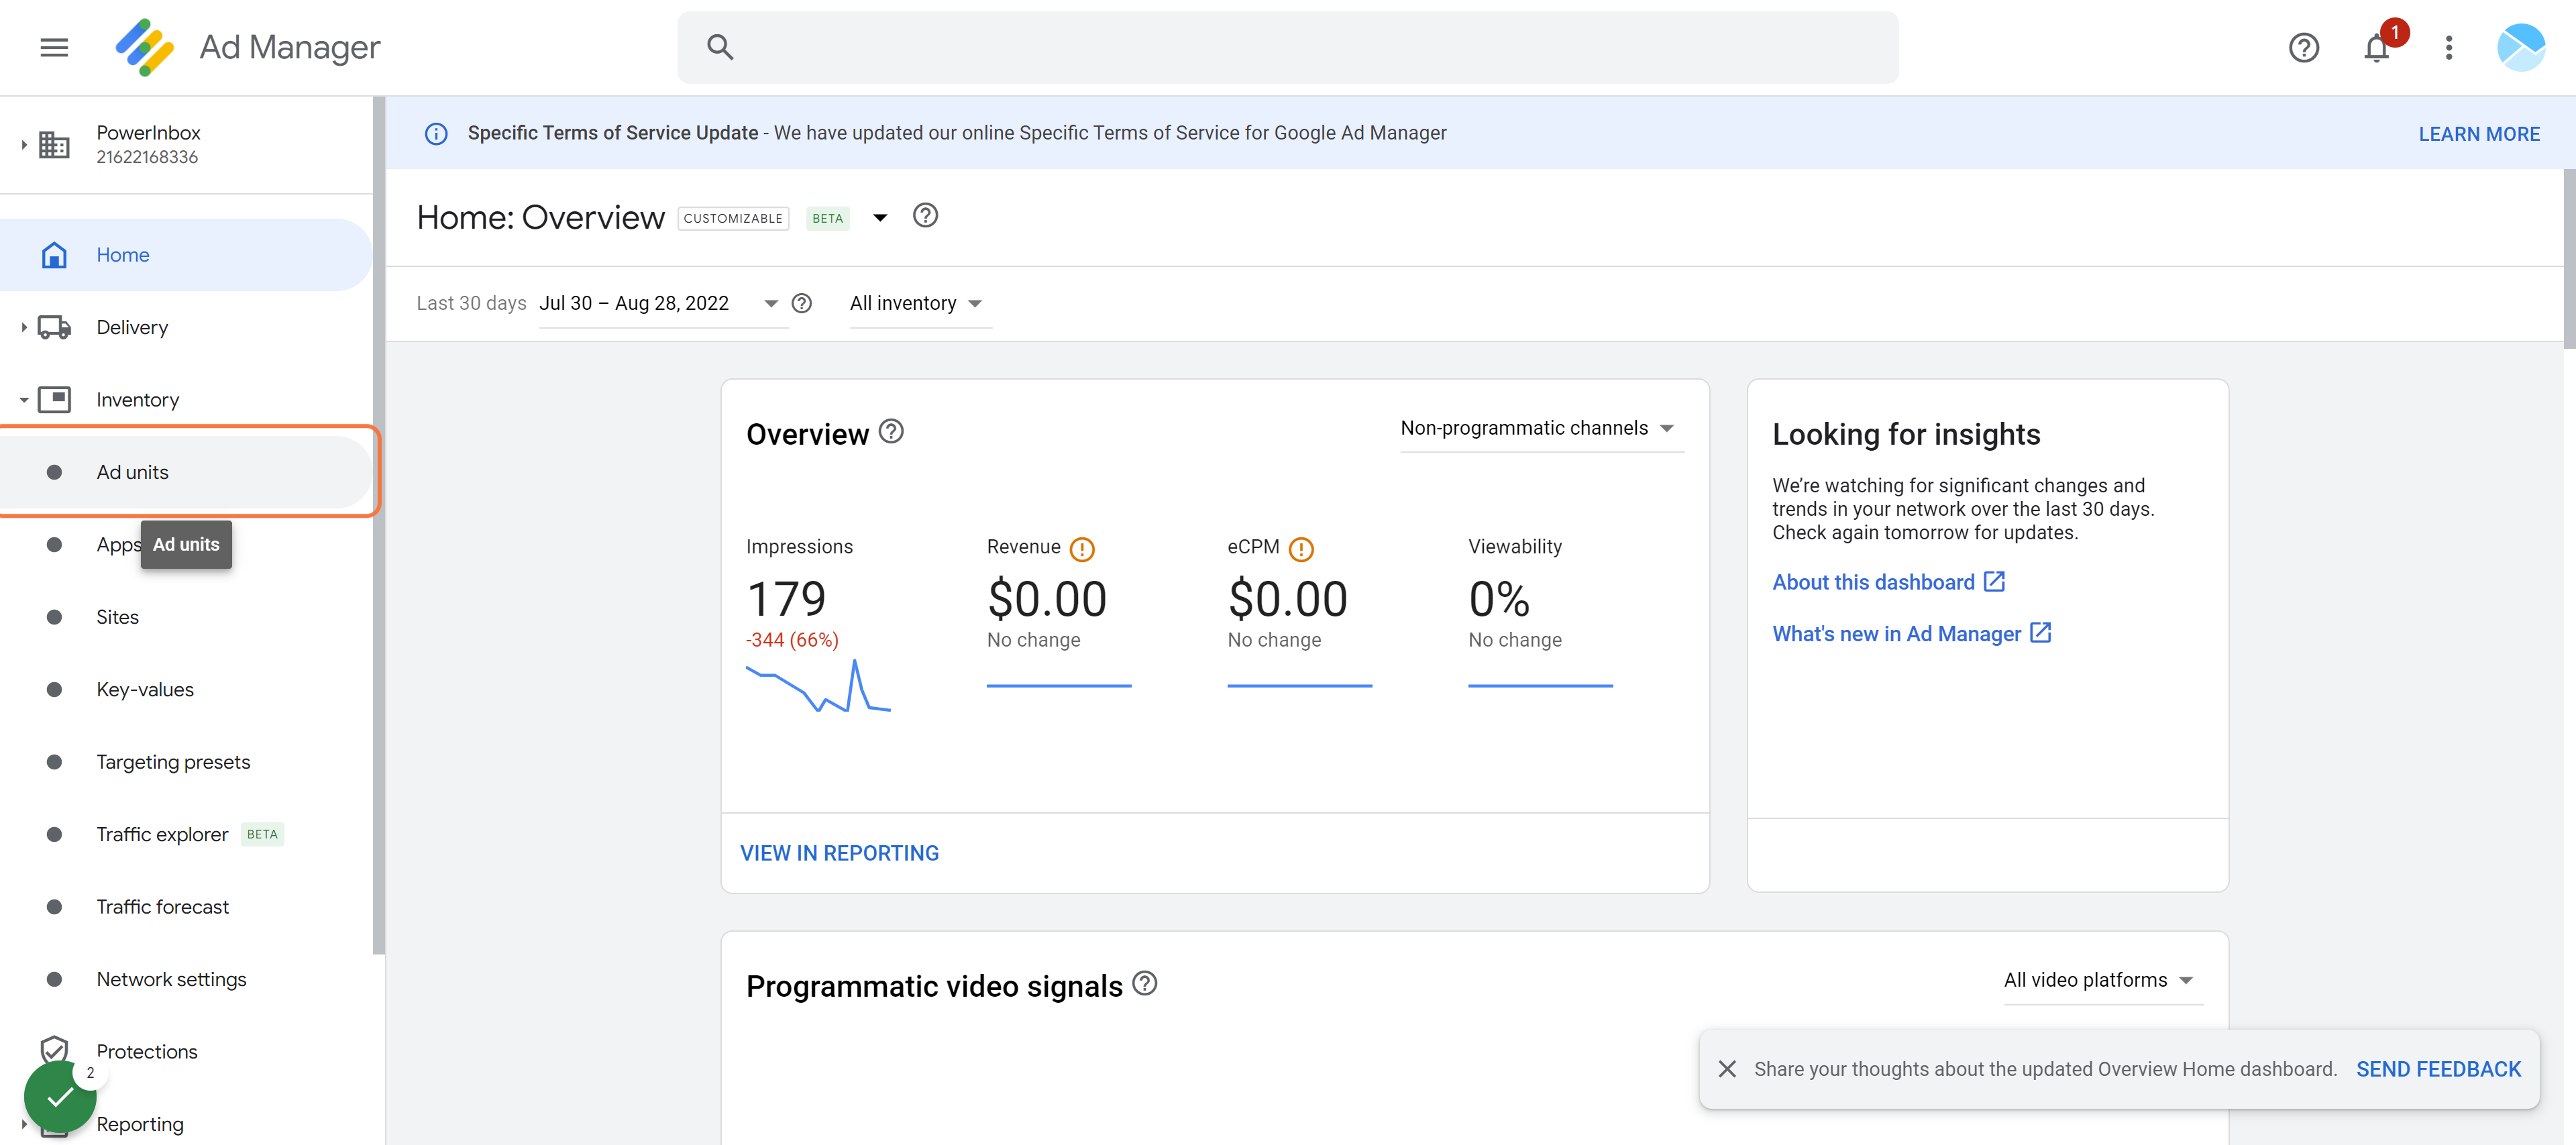This screenshot has height=1145, width=2576.
Task: Open What's new in Ad Manager link
Action: pyautogui.click(x=1911, y=634)
